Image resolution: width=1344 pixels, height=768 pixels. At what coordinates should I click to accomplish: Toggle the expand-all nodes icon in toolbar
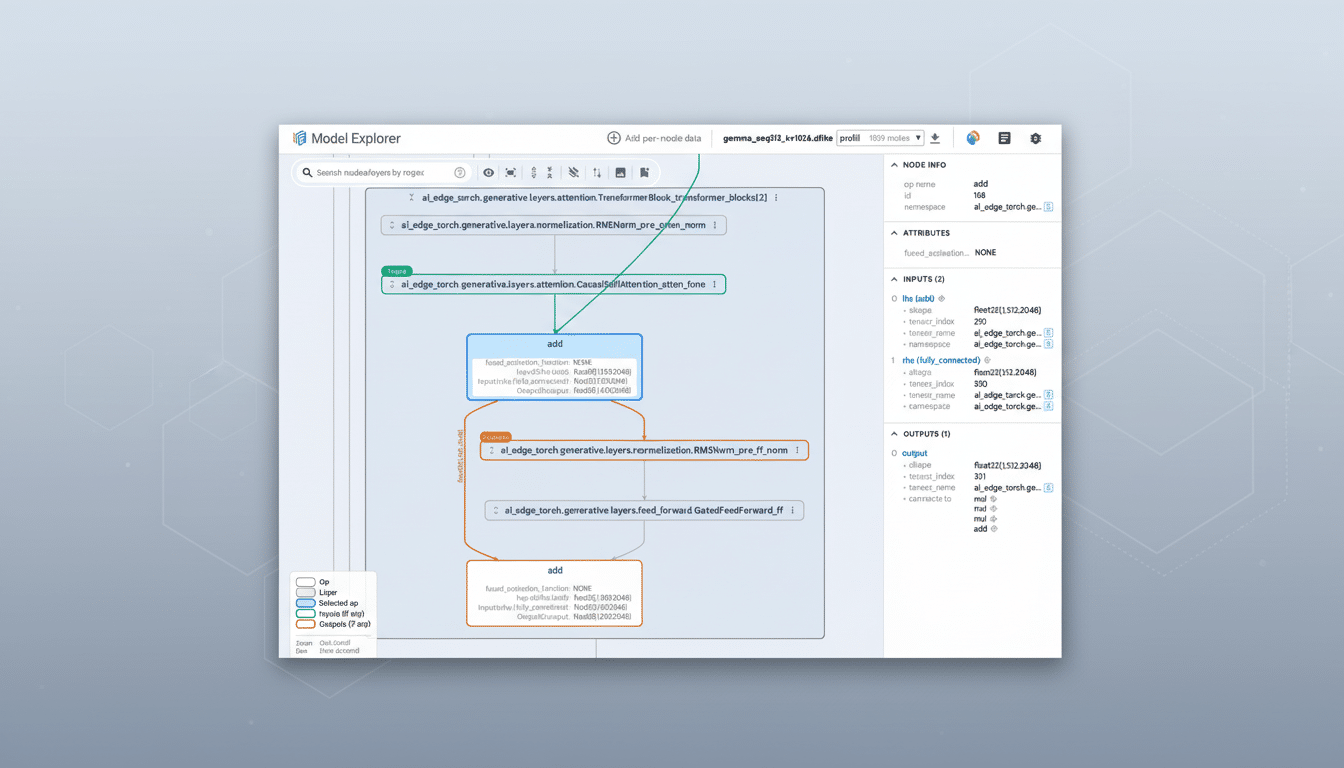(534, 172)
